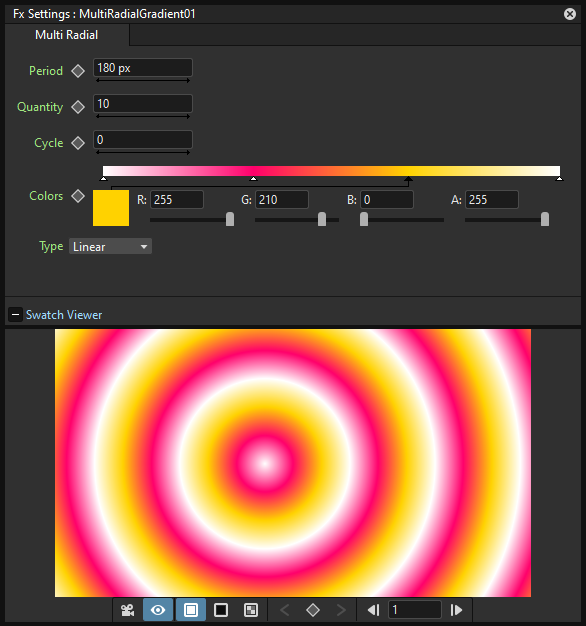Go to next keyframe arrow
Image resolution: width=586 pixels, height=626 pixels.
tap(341, 610)
